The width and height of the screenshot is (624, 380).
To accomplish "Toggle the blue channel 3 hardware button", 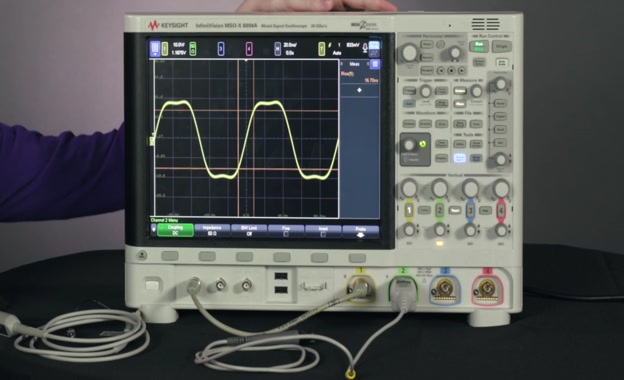I will pos(470,210).
